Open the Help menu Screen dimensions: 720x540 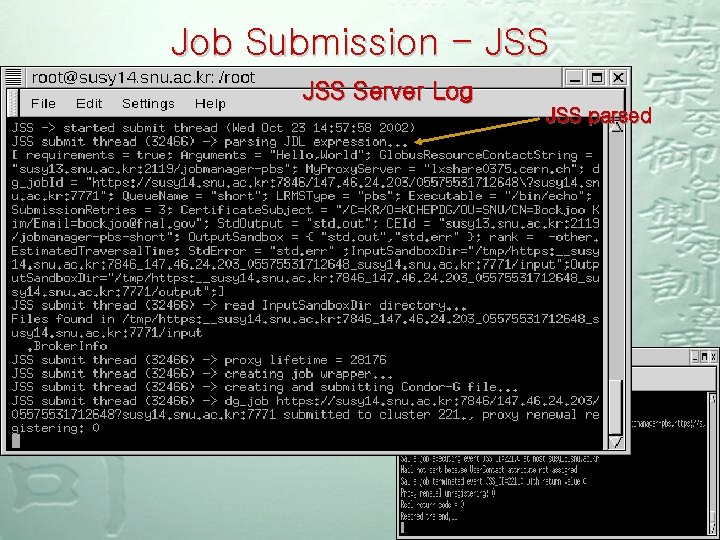pyautogui.click(x=210, y=104)
